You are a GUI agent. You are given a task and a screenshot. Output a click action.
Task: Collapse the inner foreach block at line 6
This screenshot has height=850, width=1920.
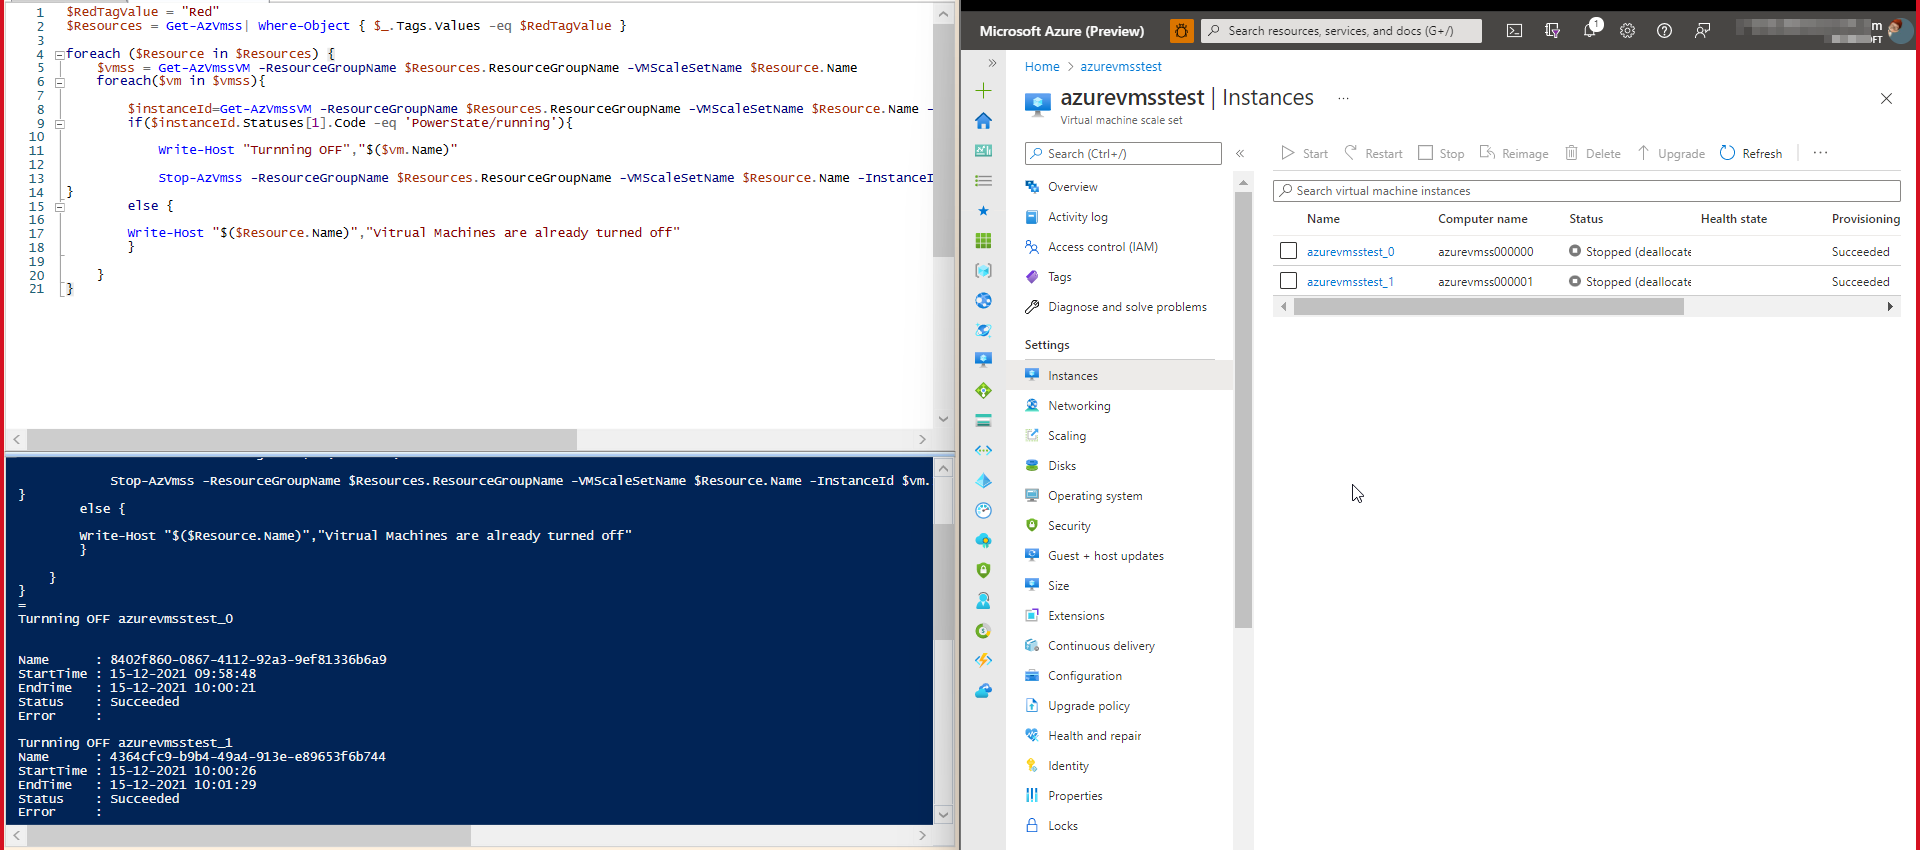pyautogui.click(x=59, y=82)
